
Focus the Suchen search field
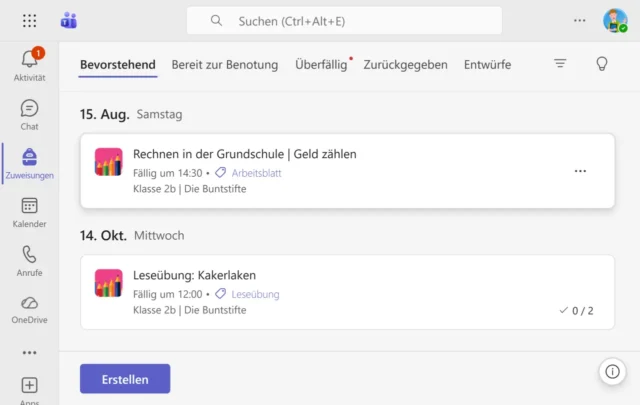coord(344,21)
